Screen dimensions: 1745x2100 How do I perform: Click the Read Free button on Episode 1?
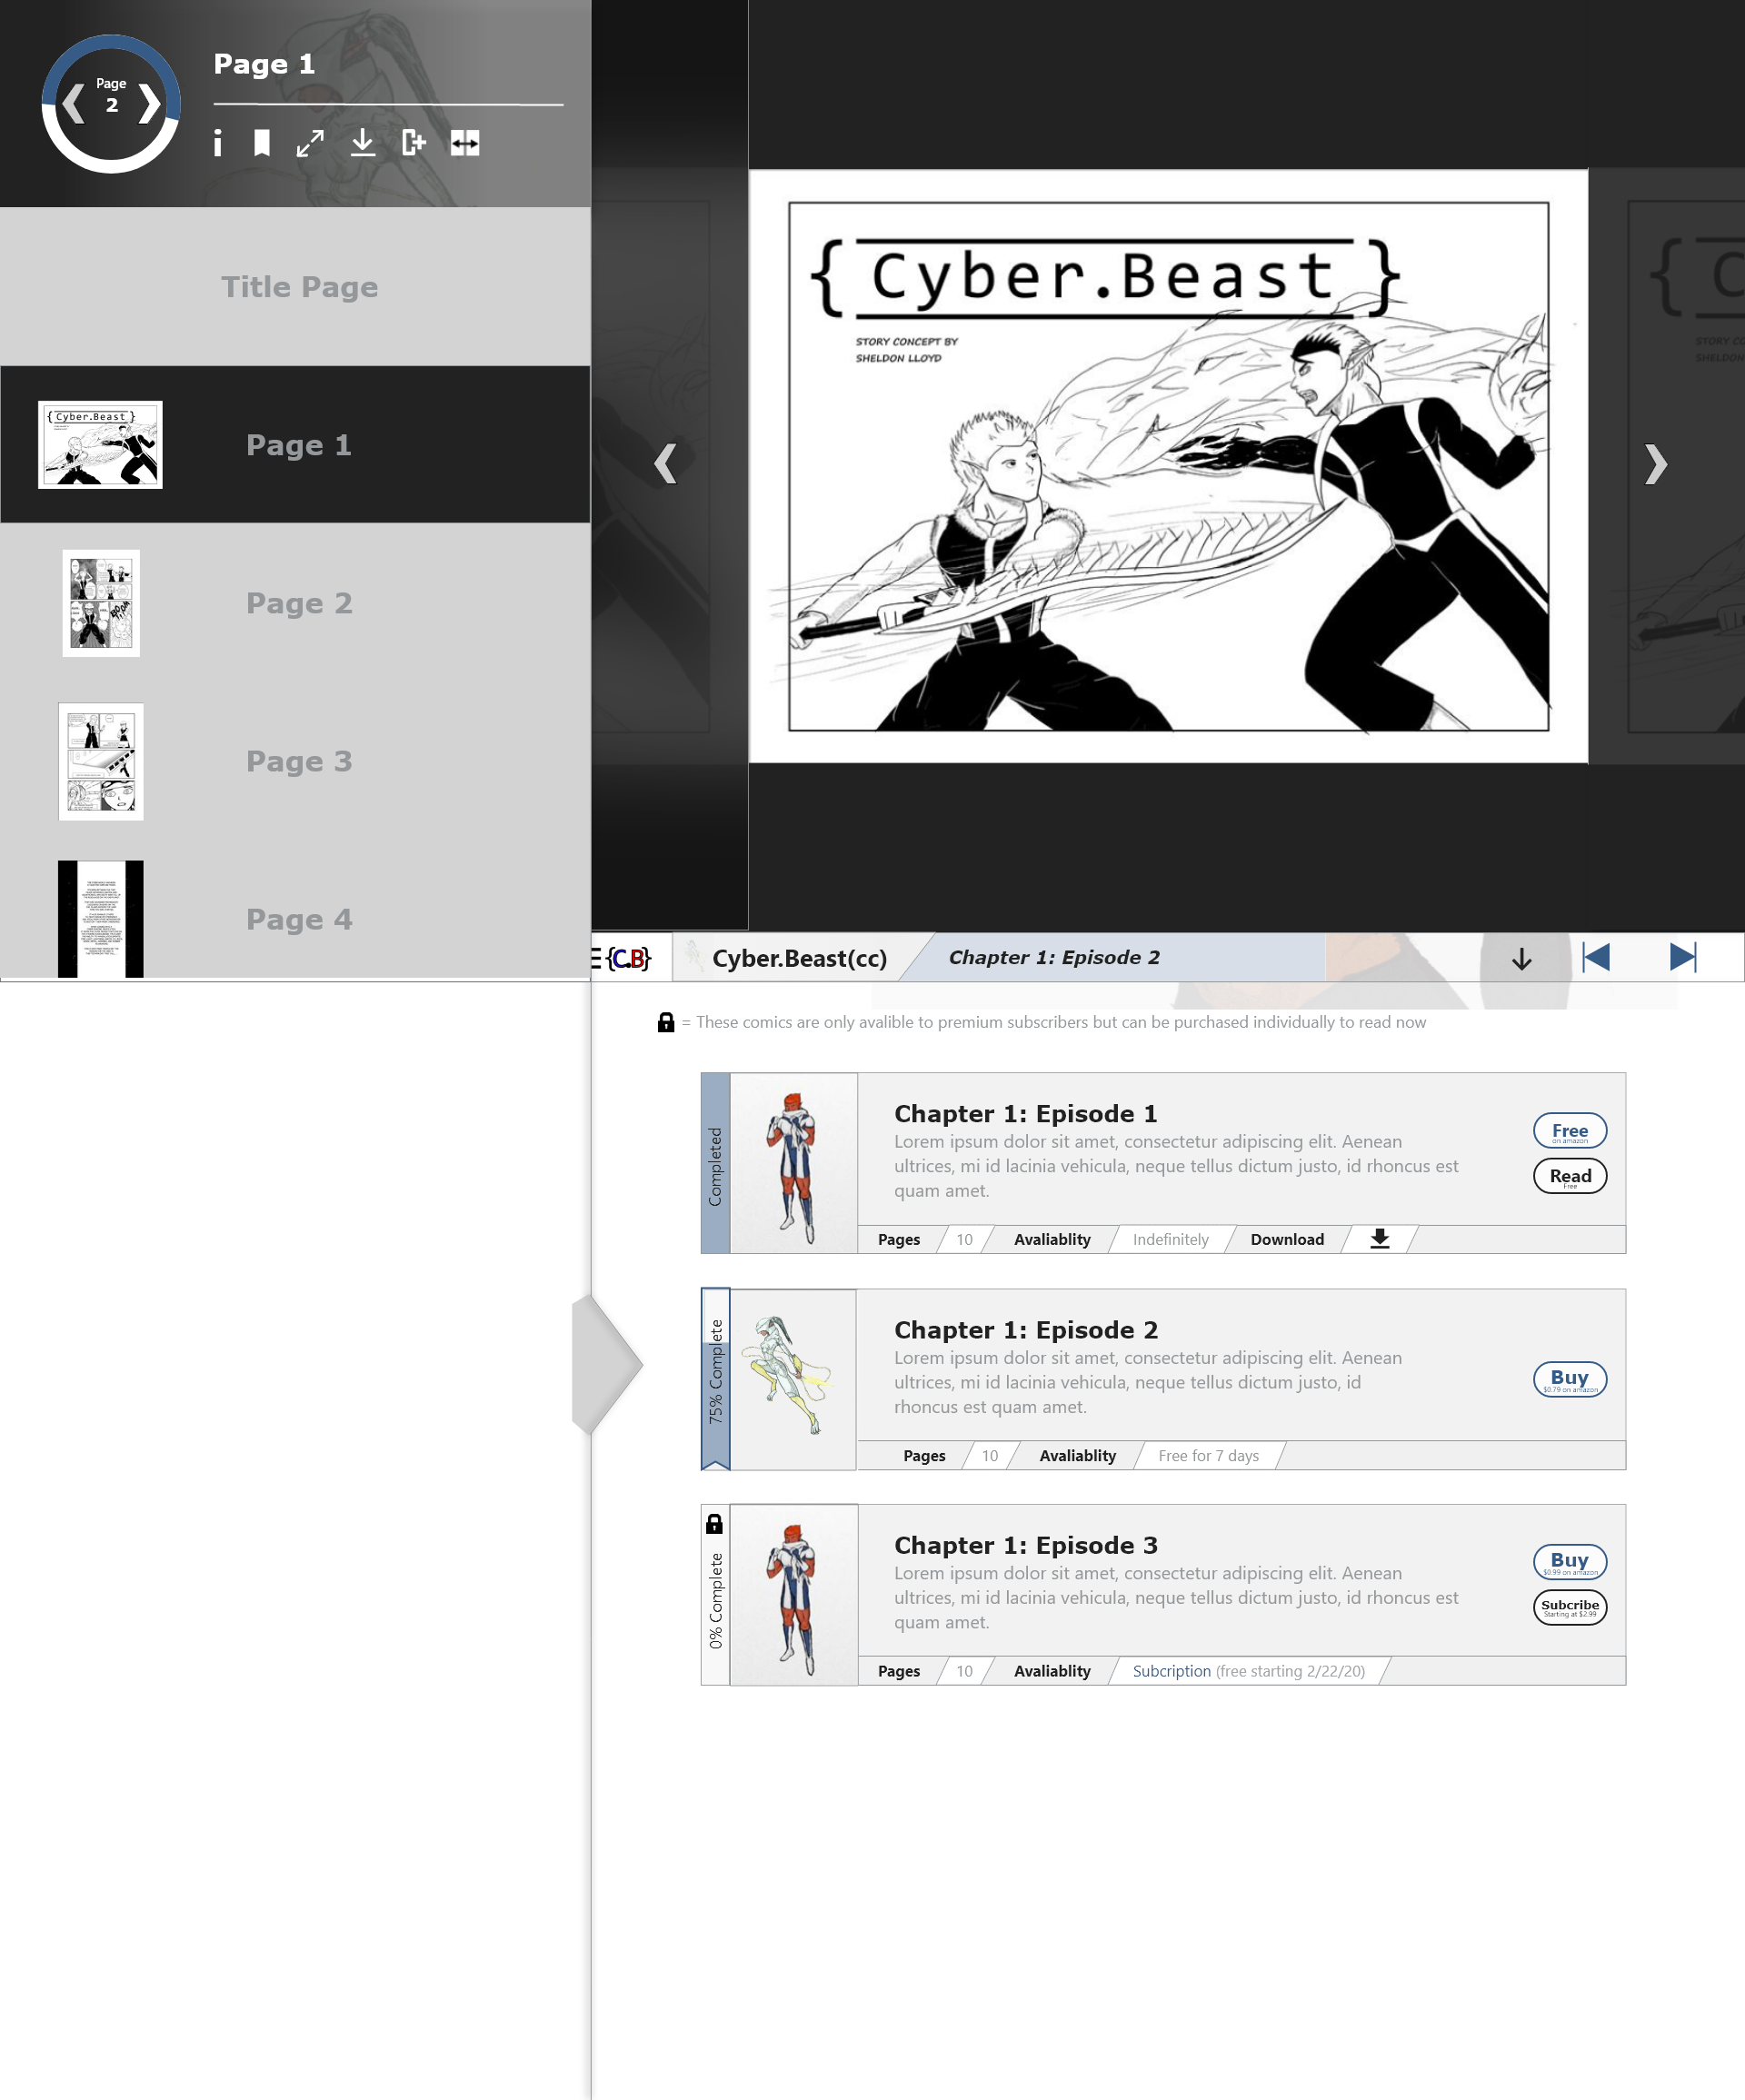point(1569,1176)
